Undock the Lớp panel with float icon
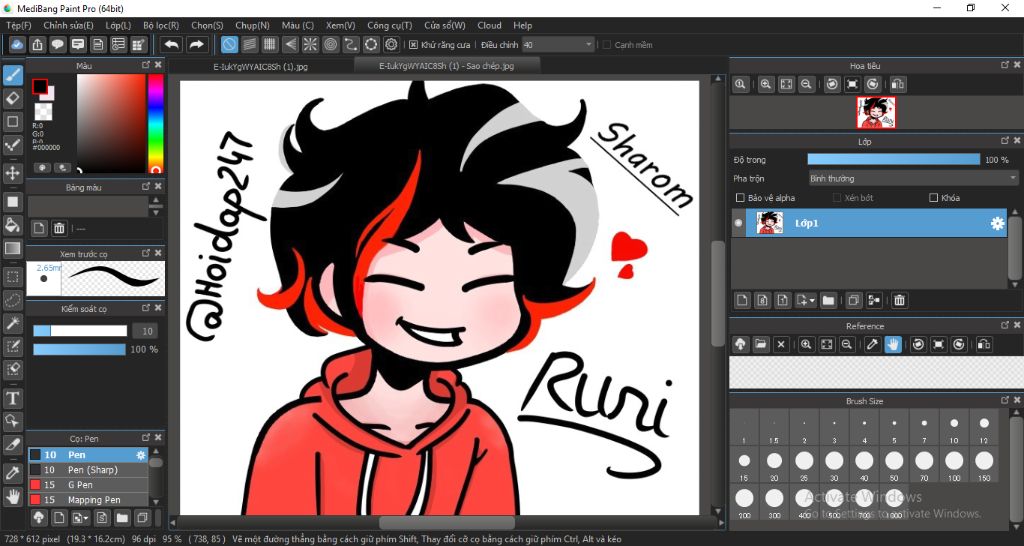This screenshot has width=1024, height=546. point(1004,140)
